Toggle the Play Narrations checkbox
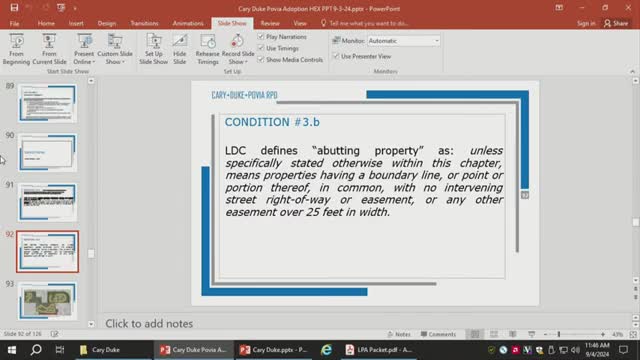Viewport: 640px width, 360px height. click(x=261, y=37)
